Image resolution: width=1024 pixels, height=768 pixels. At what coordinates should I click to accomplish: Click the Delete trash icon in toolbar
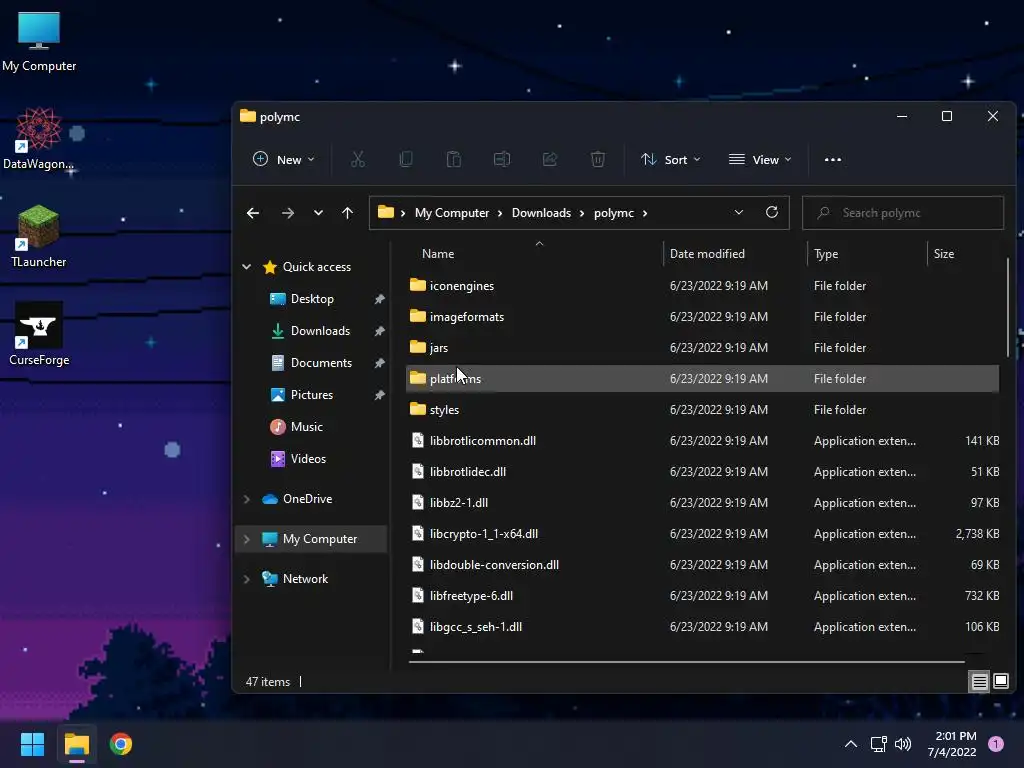(x=598, y=159)
